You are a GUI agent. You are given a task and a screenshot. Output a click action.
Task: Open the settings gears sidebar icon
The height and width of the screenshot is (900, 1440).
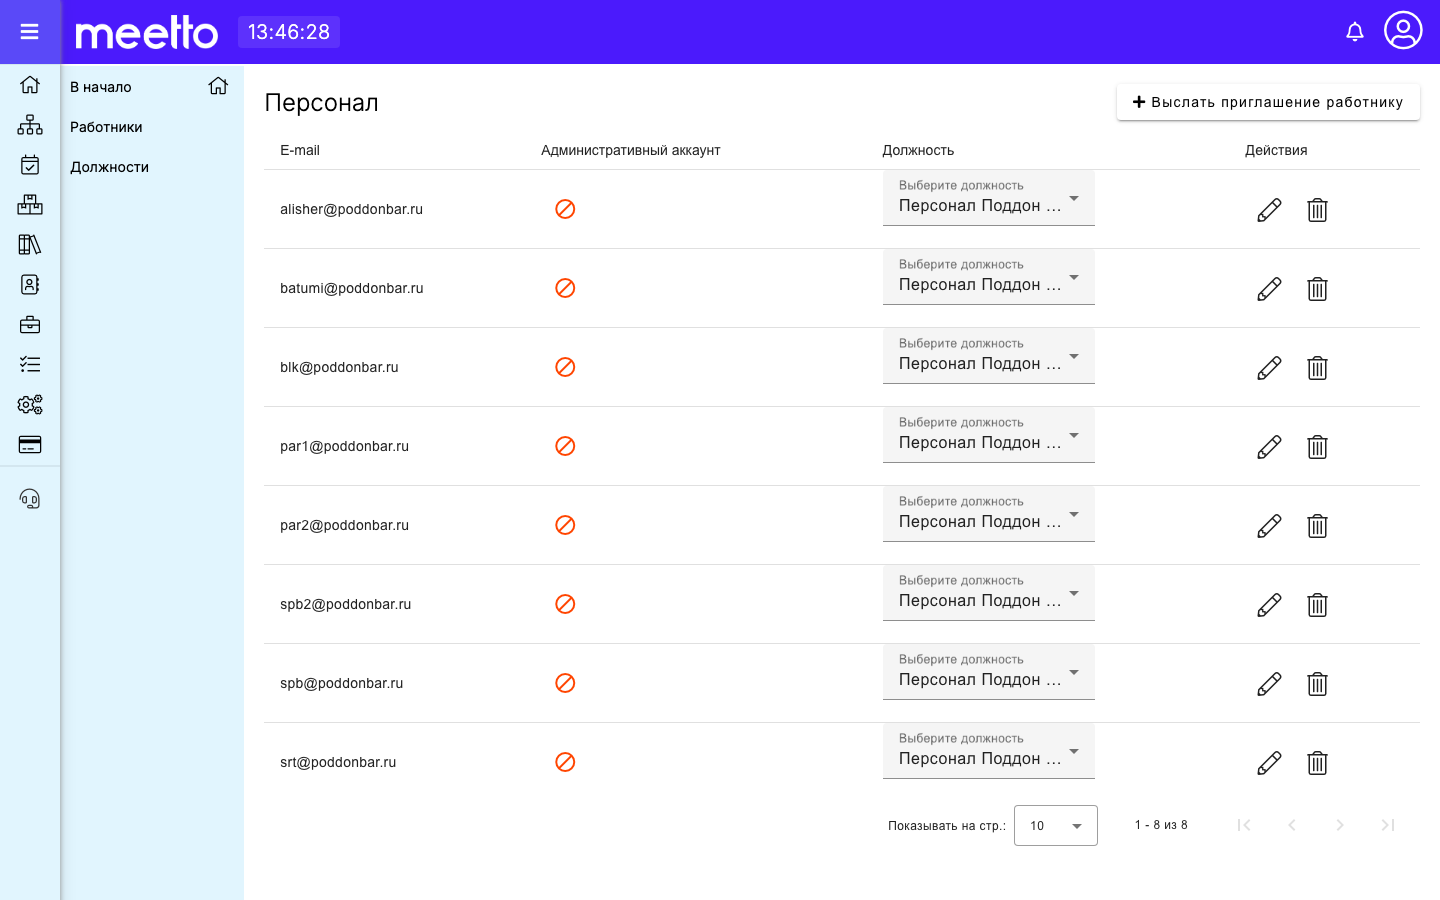(30, 405)
